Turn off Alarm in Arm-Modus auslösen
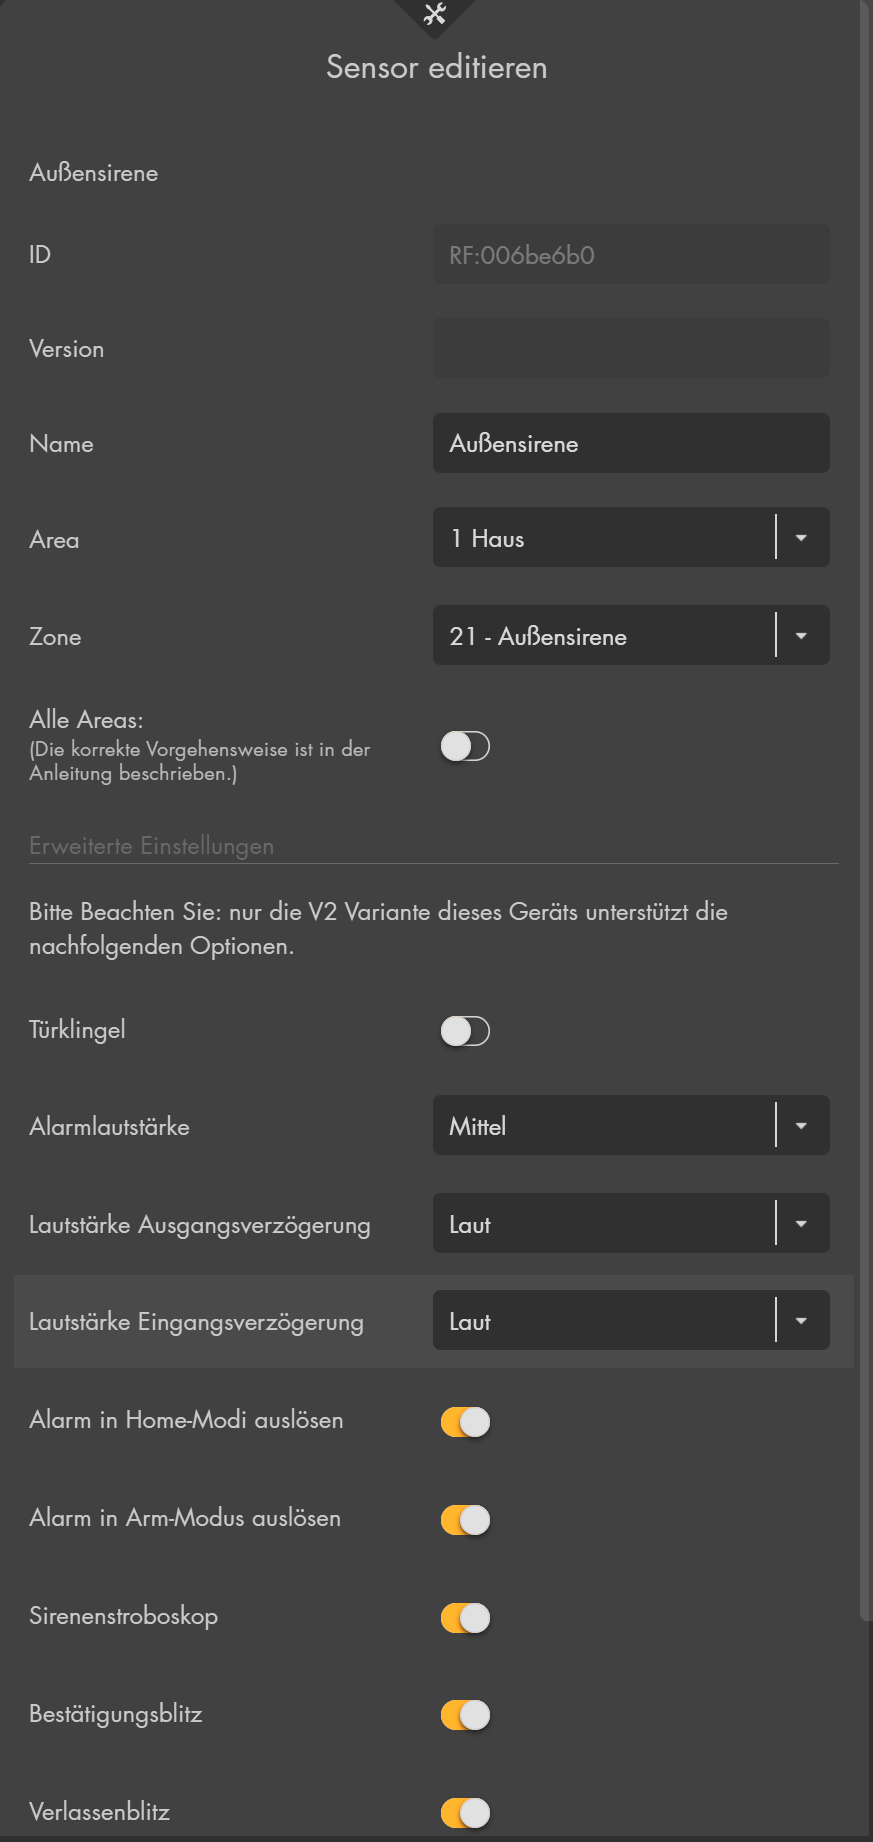This screenshot has height=1842, width=873. point(465,1520)
